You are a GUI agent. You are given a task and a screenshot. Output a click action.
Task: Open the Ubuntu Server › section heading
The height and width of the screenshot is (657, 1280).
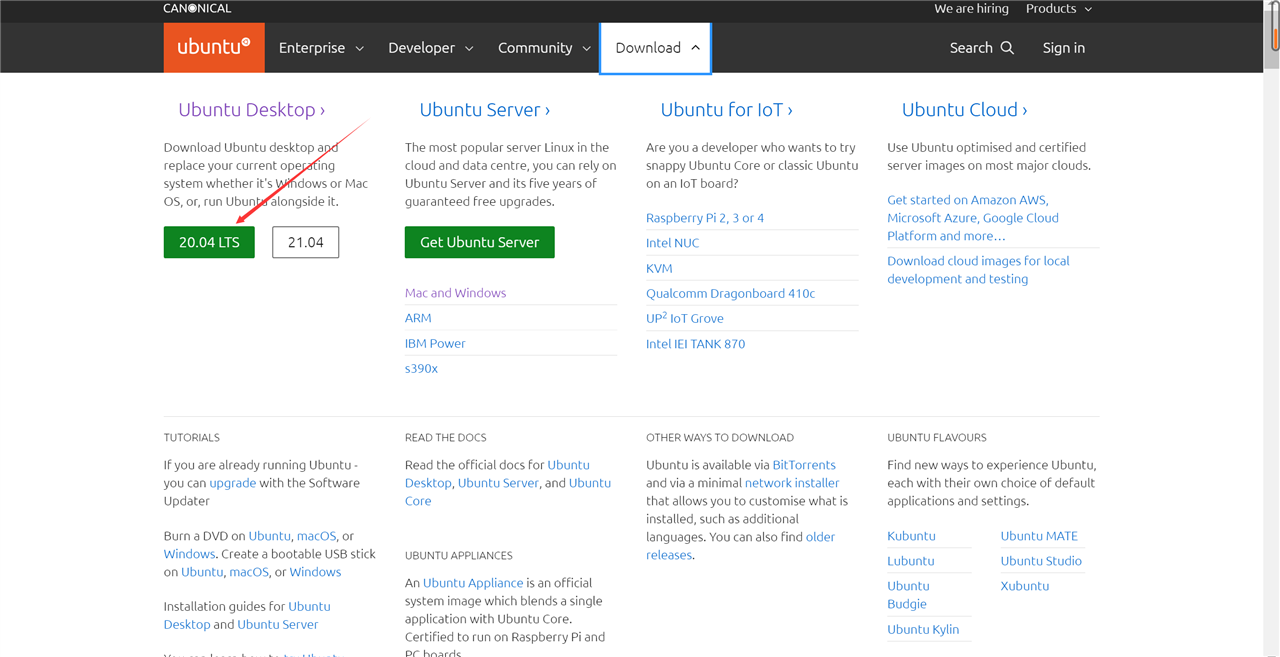pos(485,110)
